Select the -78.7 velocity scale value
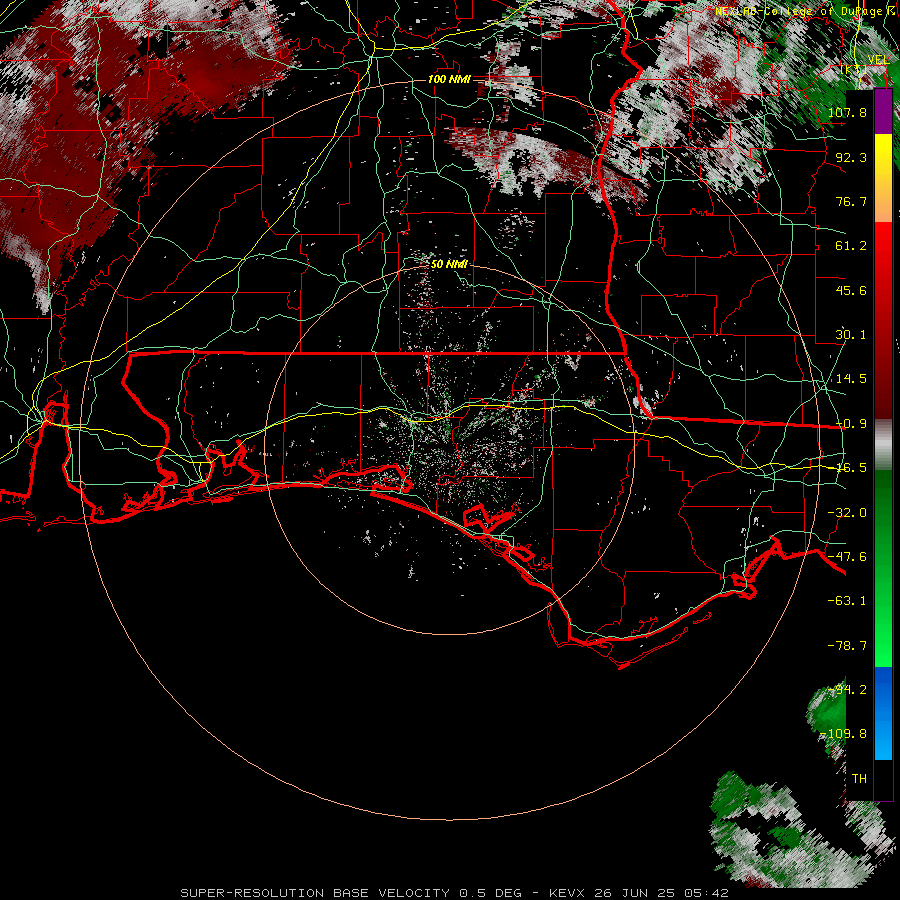The image size is (900, 900). click(847, 646)
